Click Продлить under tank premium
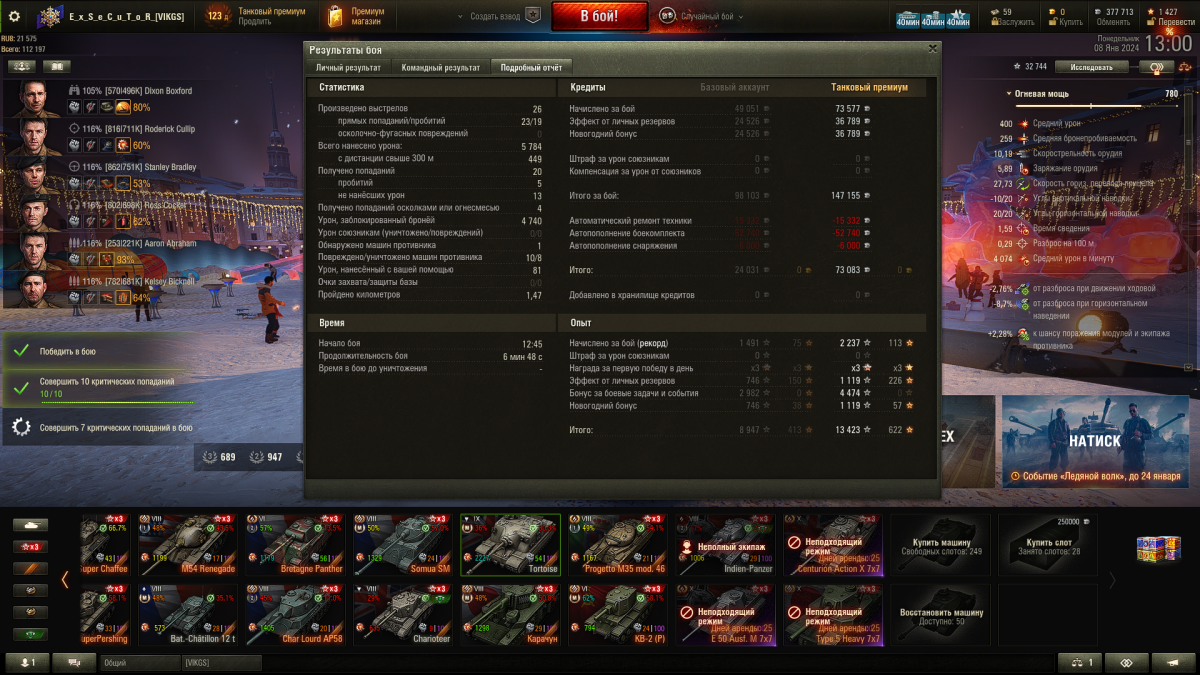This screenshot has height=675, width=1200. point(254,22)
